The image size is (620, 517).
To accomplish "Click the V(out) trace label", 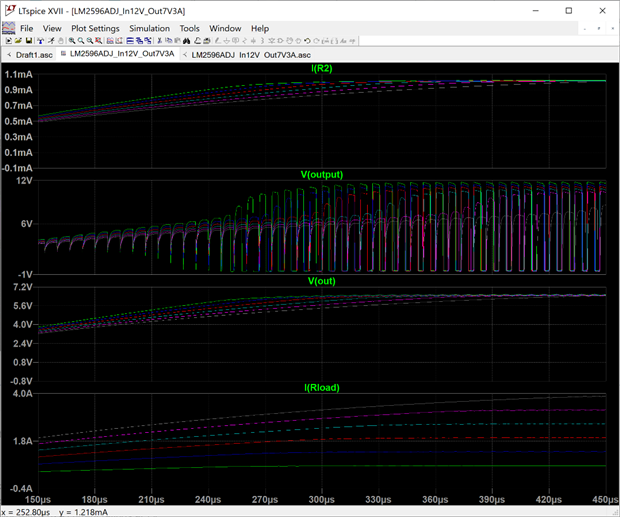I will (x=322, y=281).
